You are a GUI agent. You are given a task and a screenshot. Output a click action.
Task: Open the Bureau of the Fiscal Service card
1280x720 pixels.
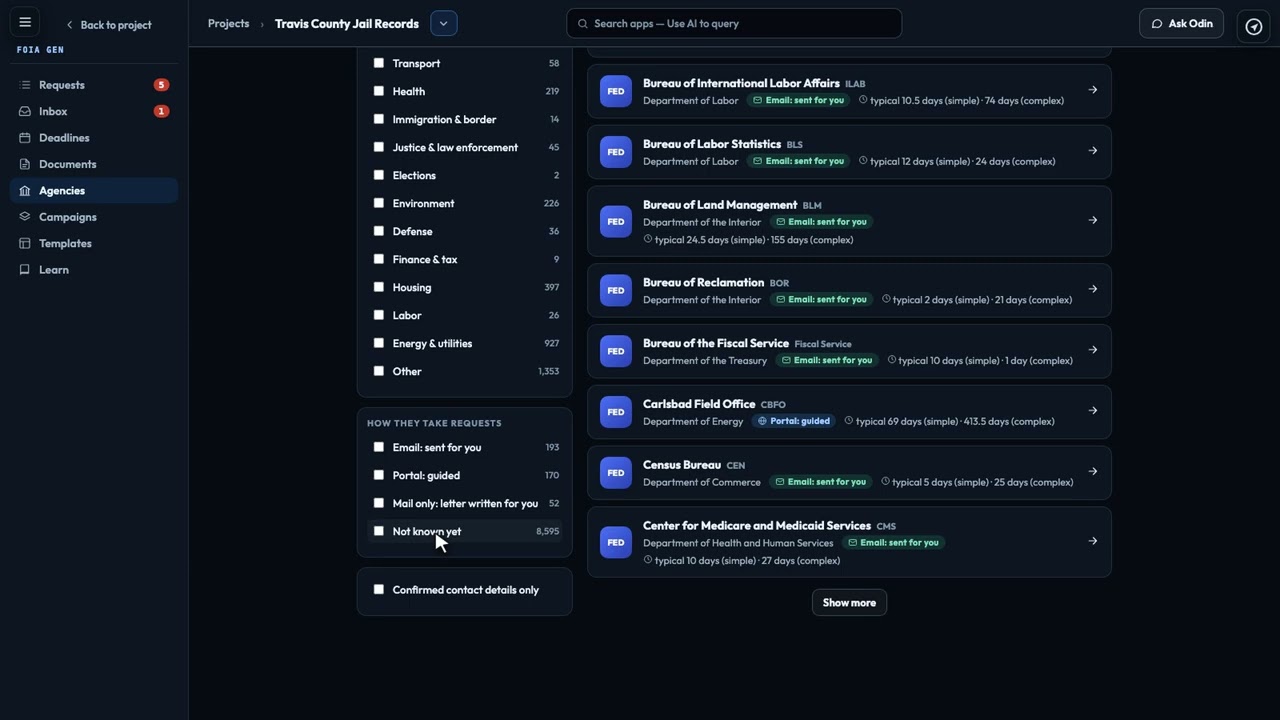(849, 351)
